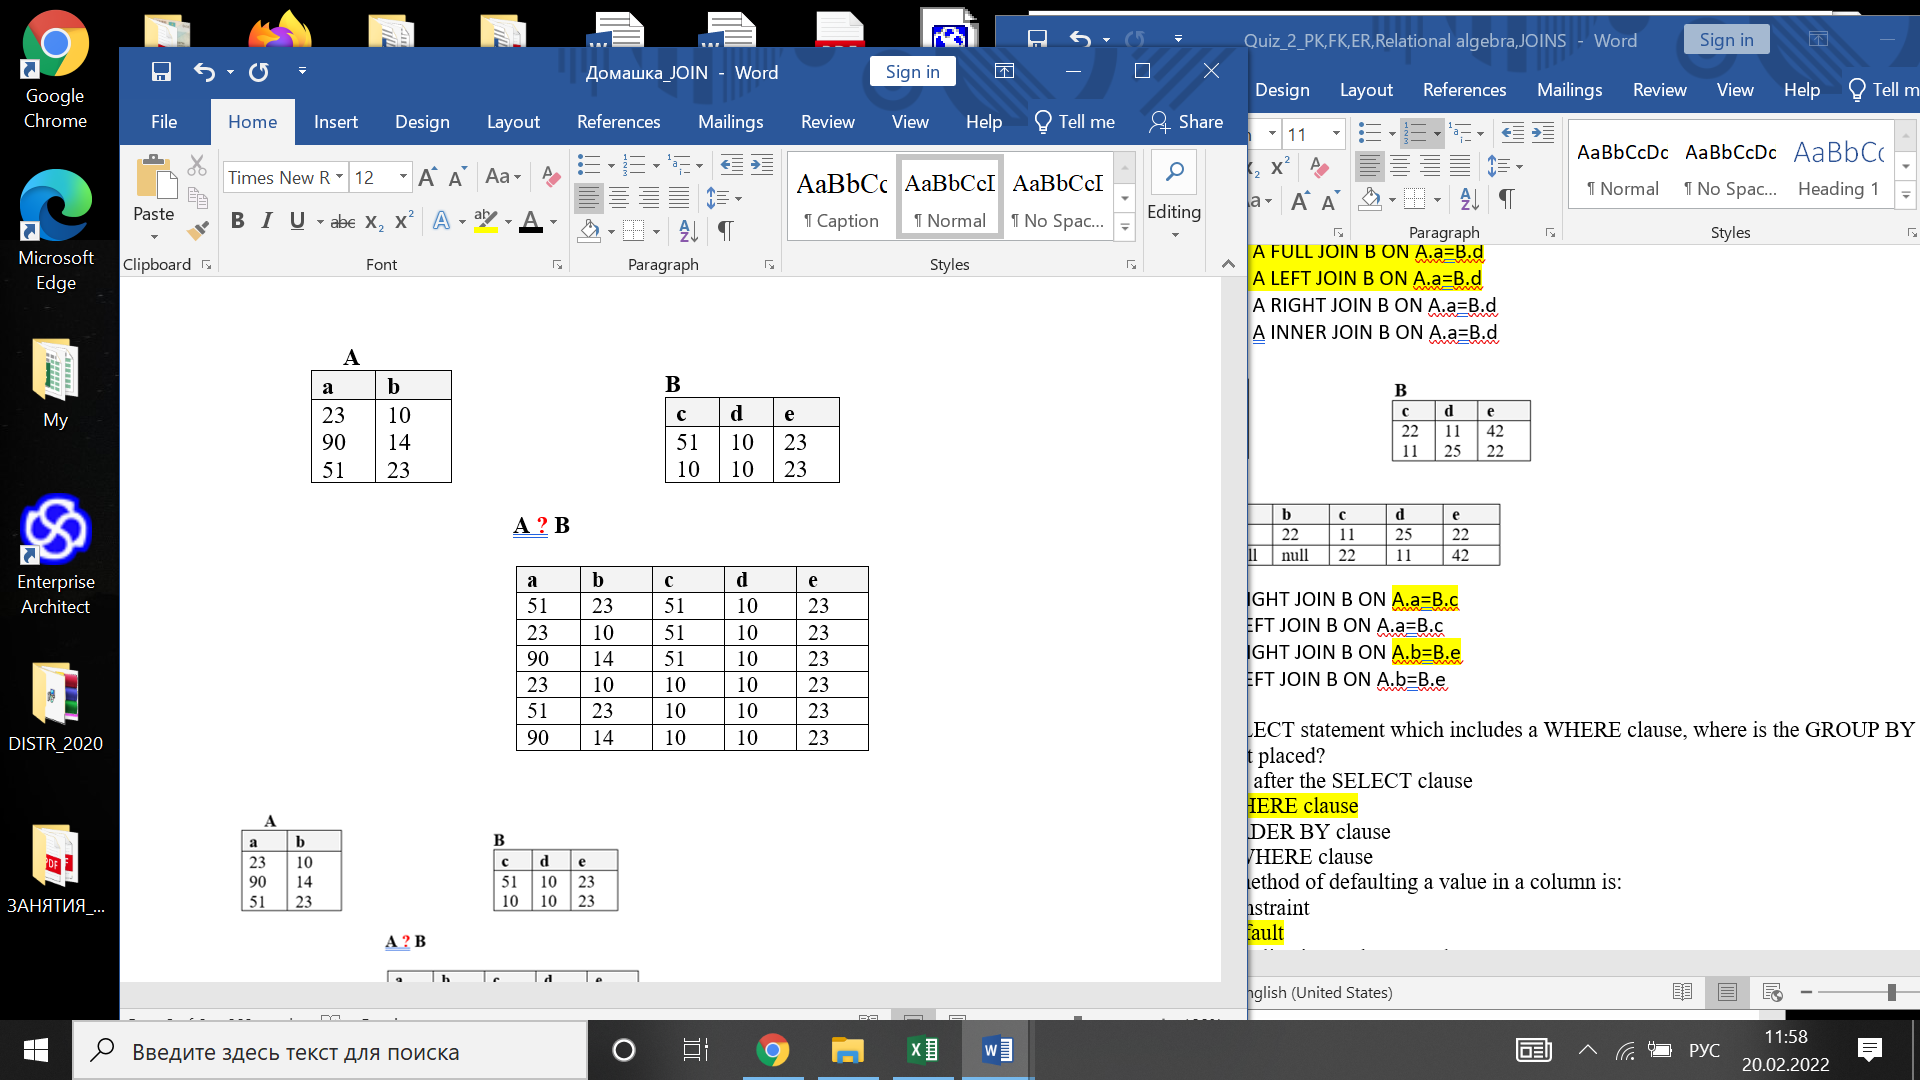
Task: Save the Домашка_JOIN document
Action: (161, 72)
